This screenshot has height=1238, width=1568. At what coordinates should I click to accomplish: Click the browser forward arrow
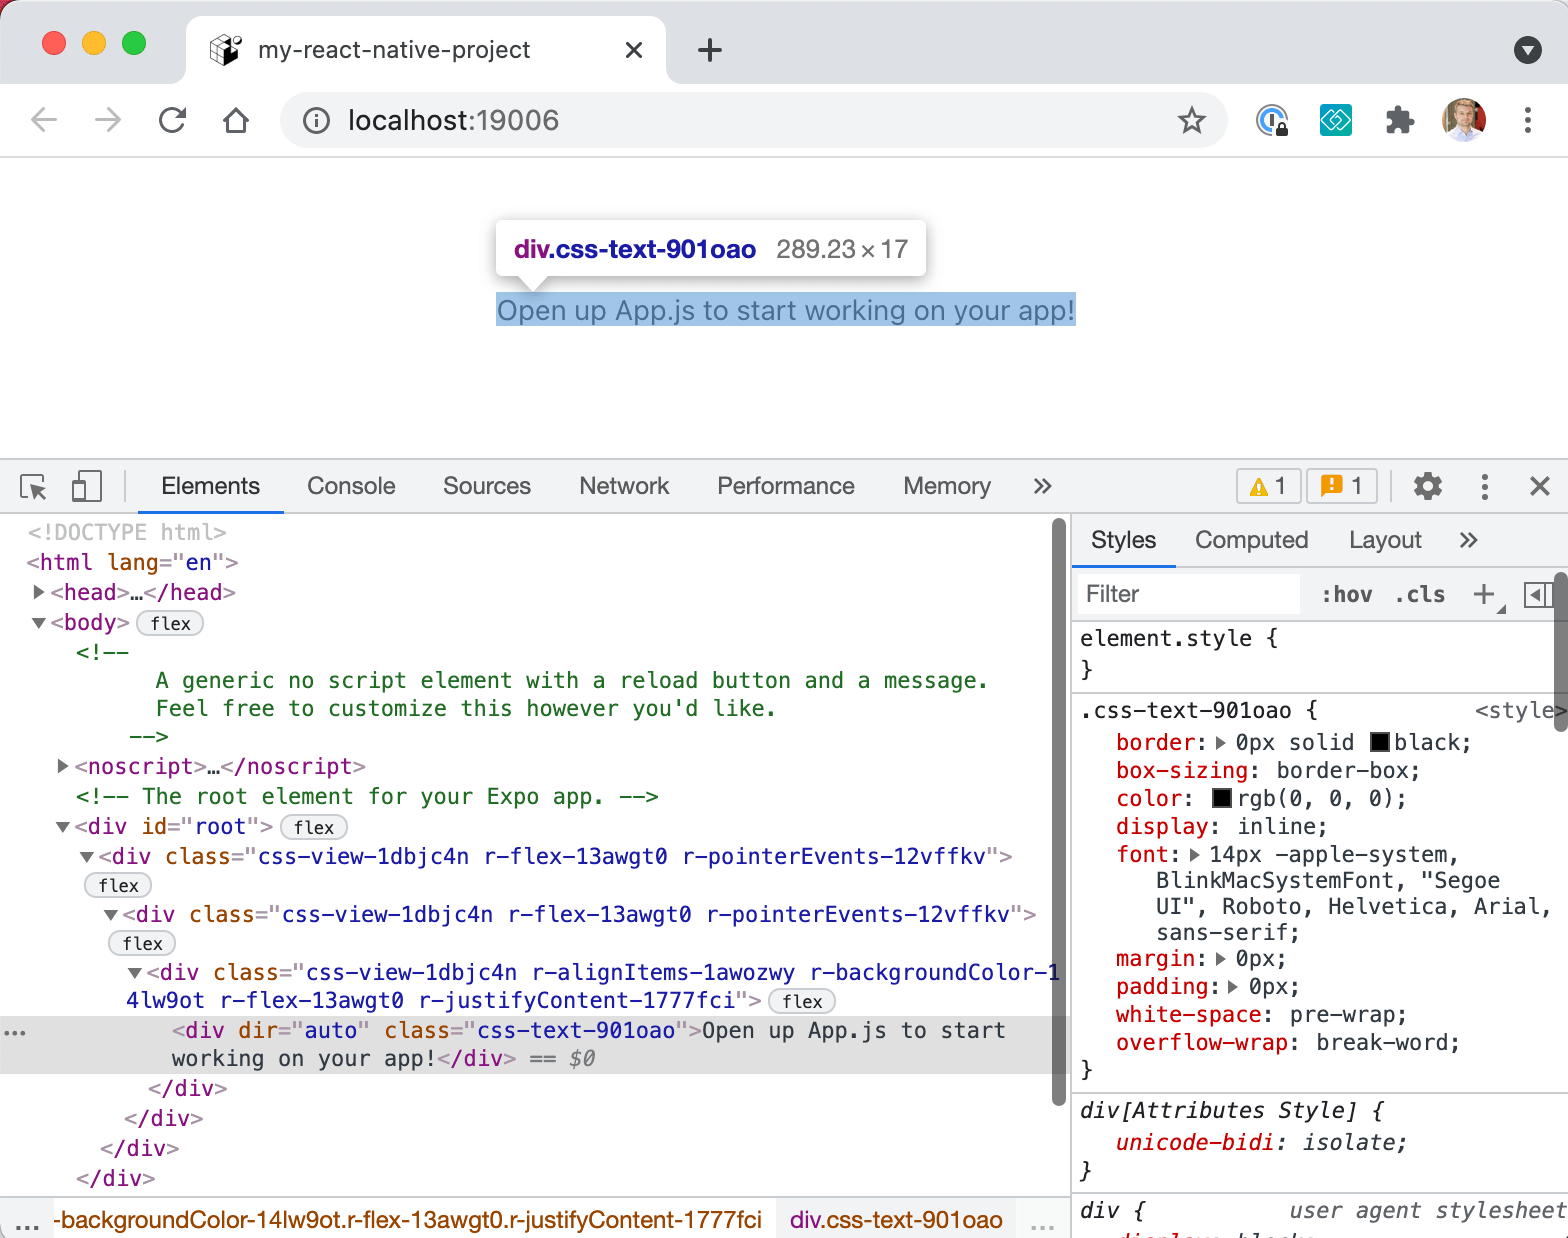[x=108, y=121]
